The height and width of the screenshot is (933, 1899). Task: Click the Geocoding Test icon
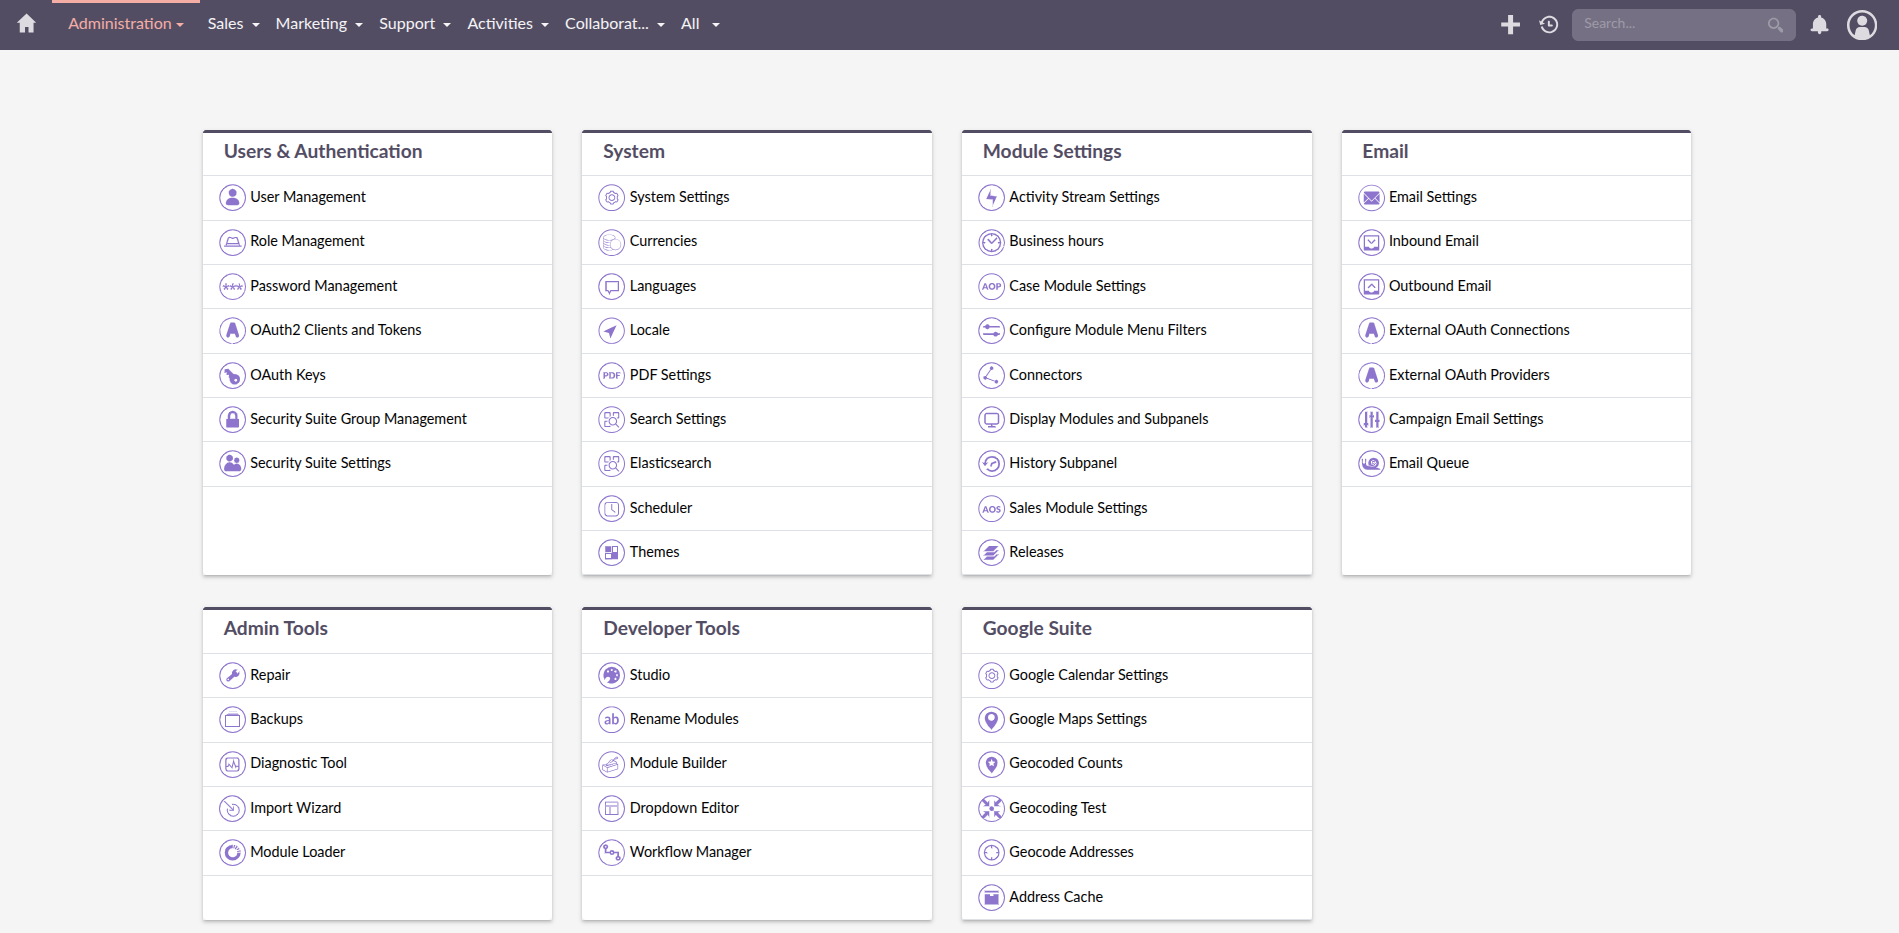991,808
